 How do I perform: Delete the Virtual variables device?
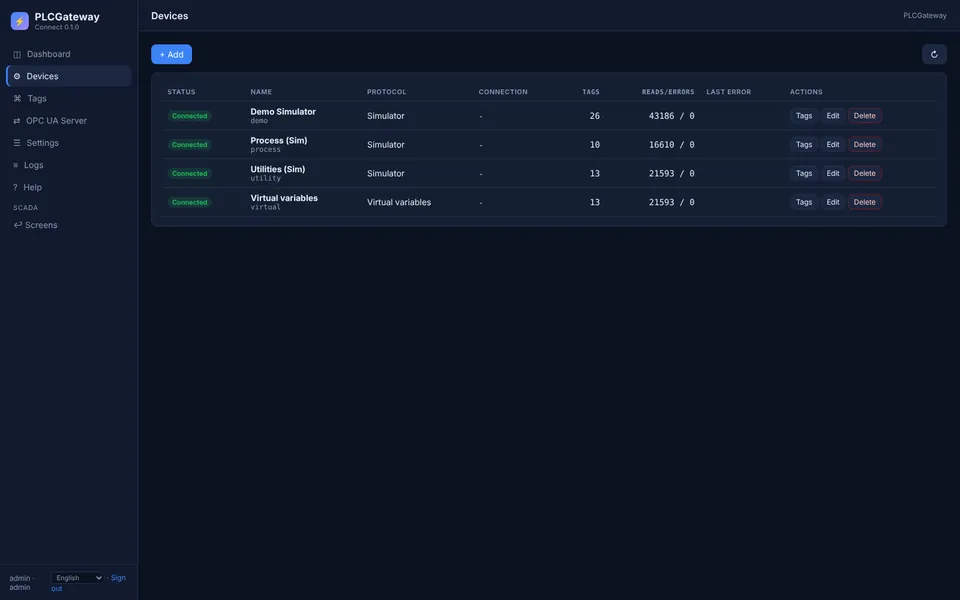coord(864,202)
